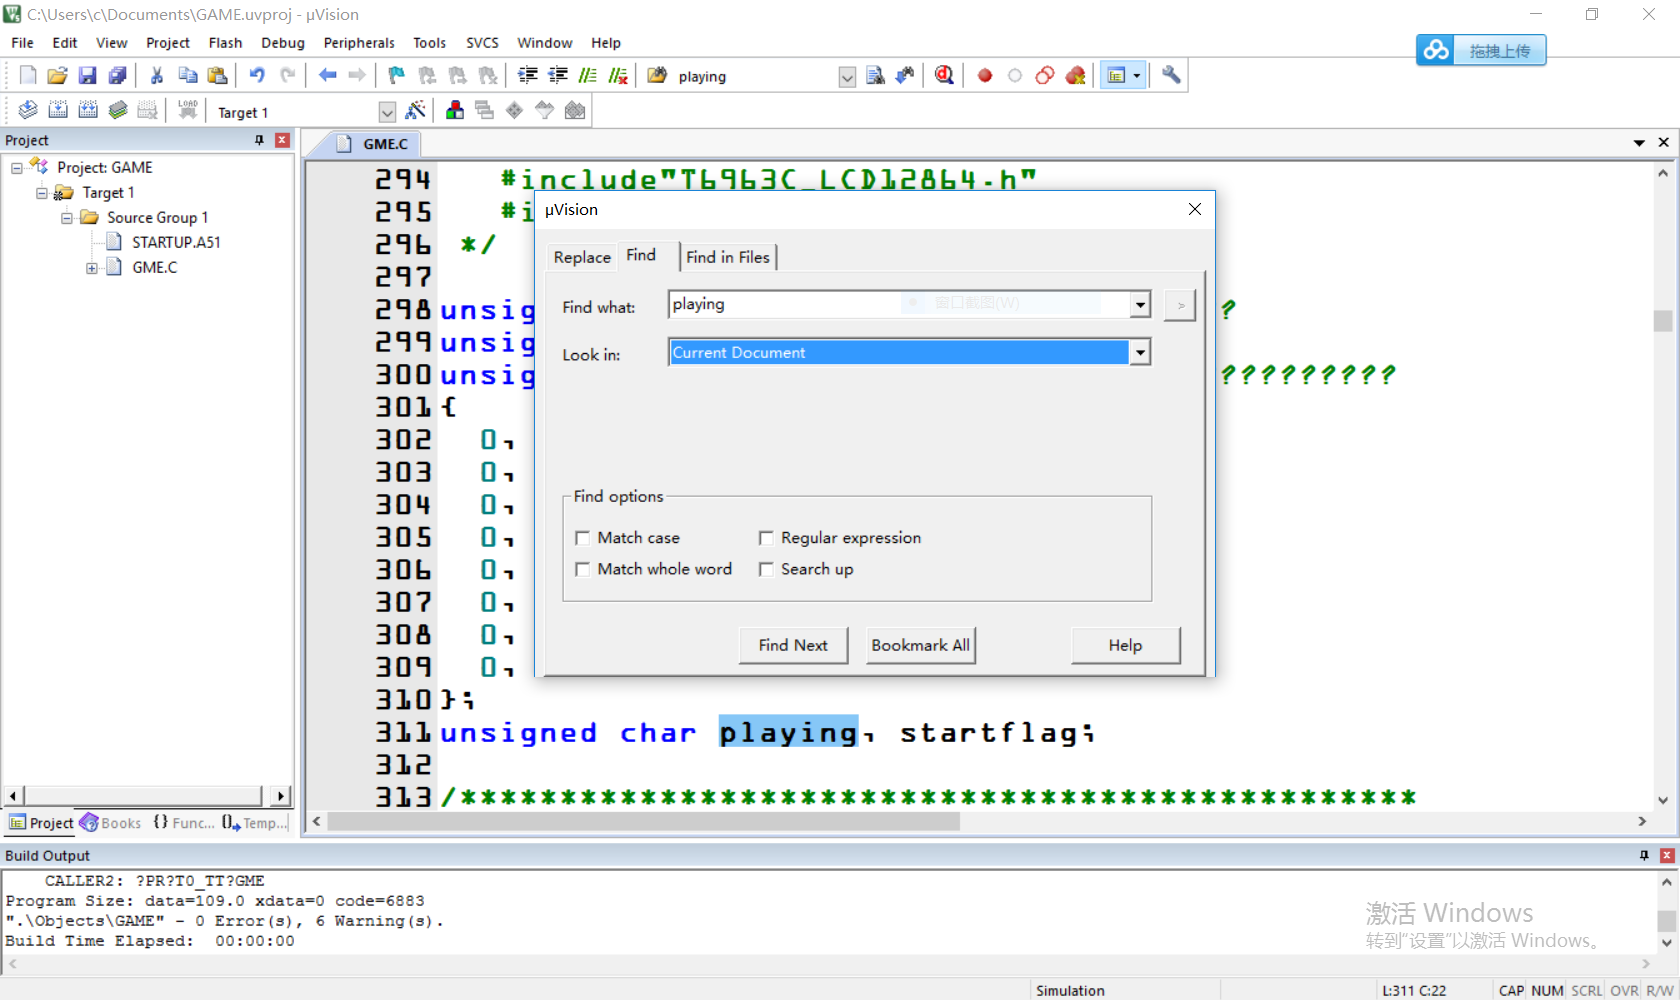Expand the GME.C tree node
This screenshot has height=1000, width=1680.
pyautogui.click(x=92, y=268)
